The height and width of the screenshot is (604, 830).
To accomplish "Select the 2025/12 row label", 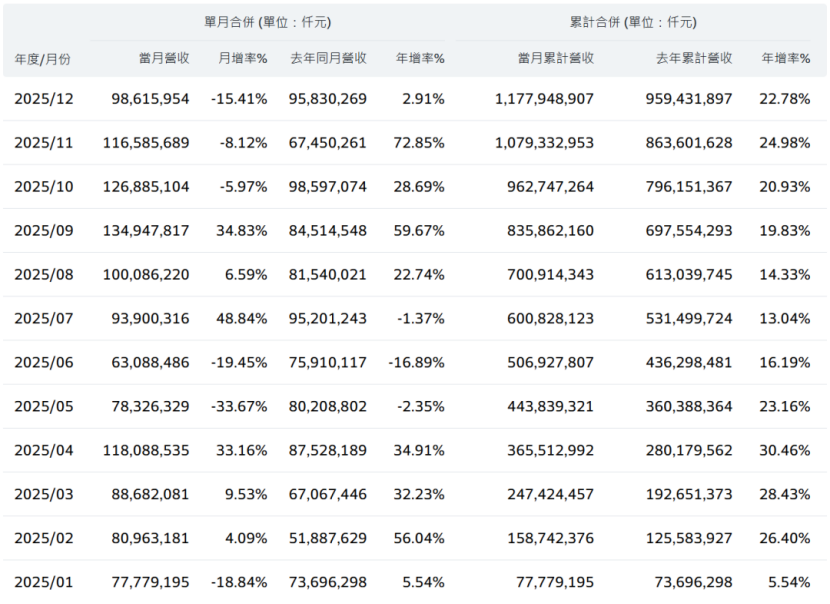I will pos(44,99).
